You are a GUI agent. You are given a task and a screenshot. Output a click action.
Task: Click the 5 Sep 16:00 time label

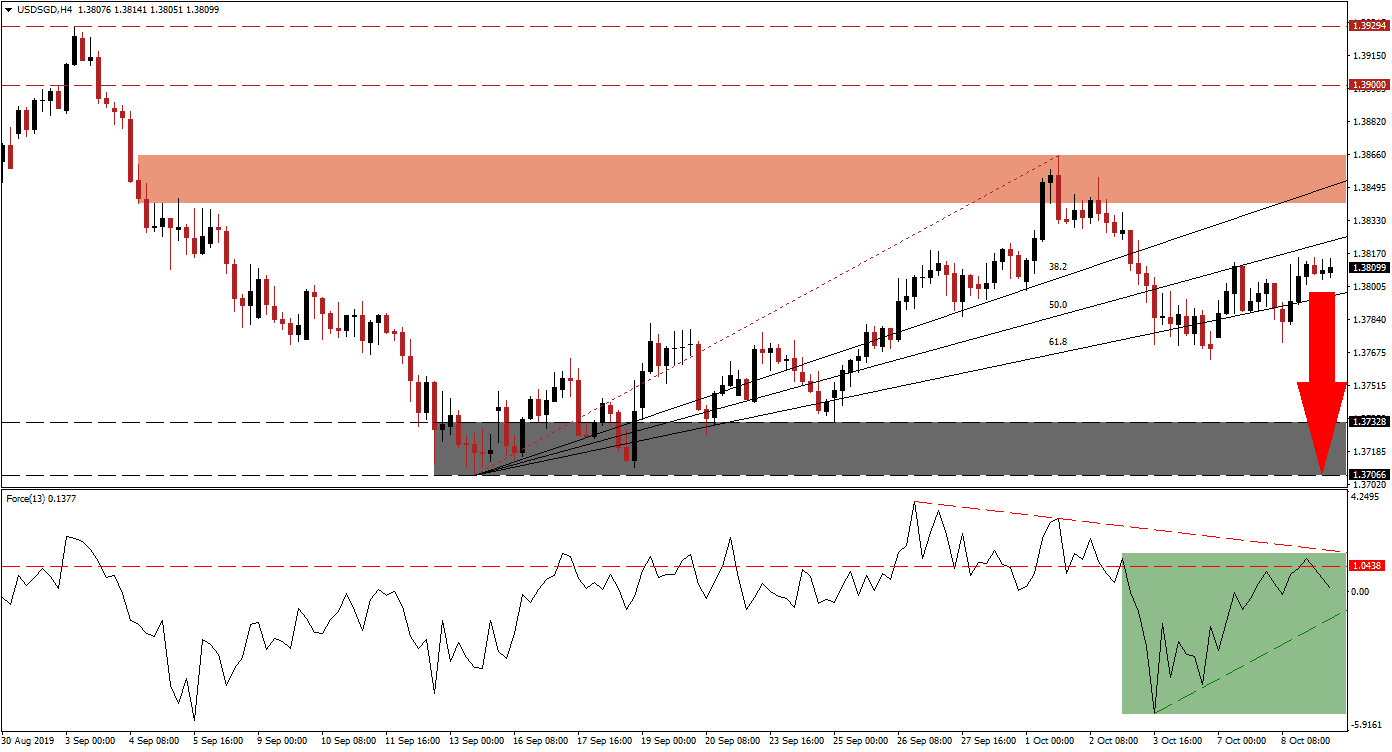coord(218,743)
